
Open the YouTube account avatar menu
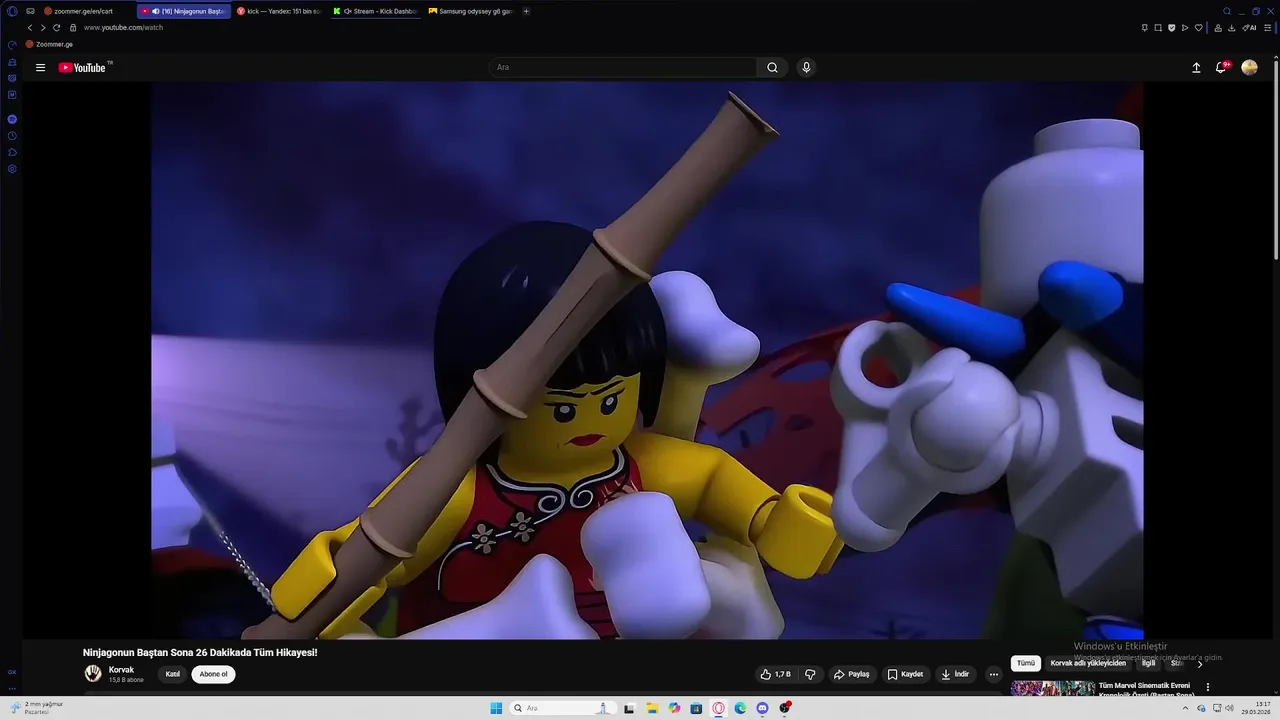pos(1249,68)
